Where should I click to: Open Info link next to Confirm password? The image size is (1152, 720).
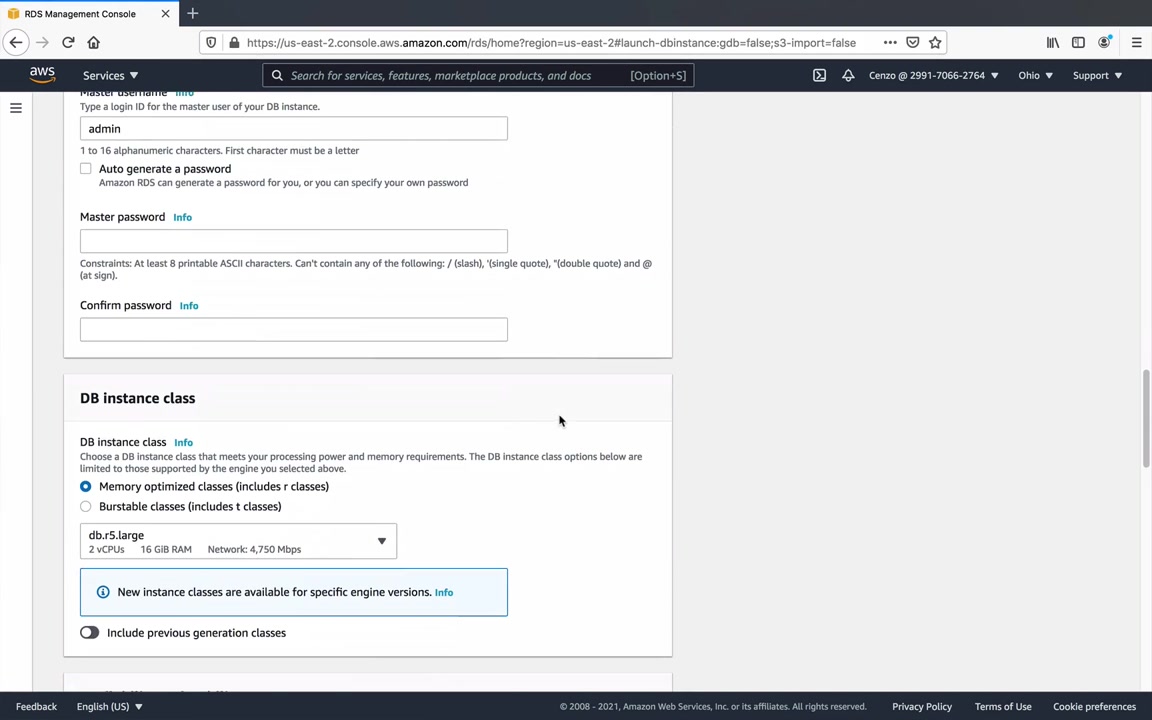189,306
